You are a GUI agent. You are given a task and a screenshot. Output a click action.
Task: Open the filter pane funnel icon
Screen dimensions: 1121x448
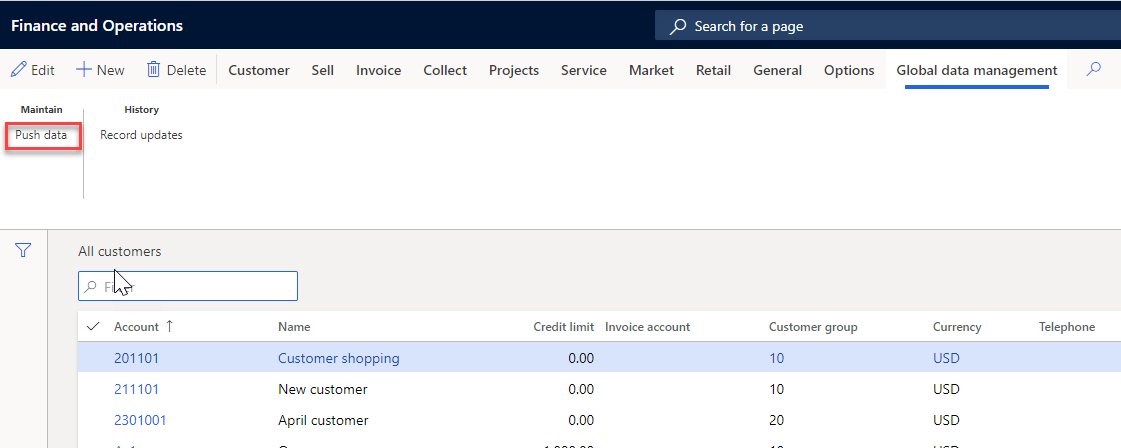(24, 250)
